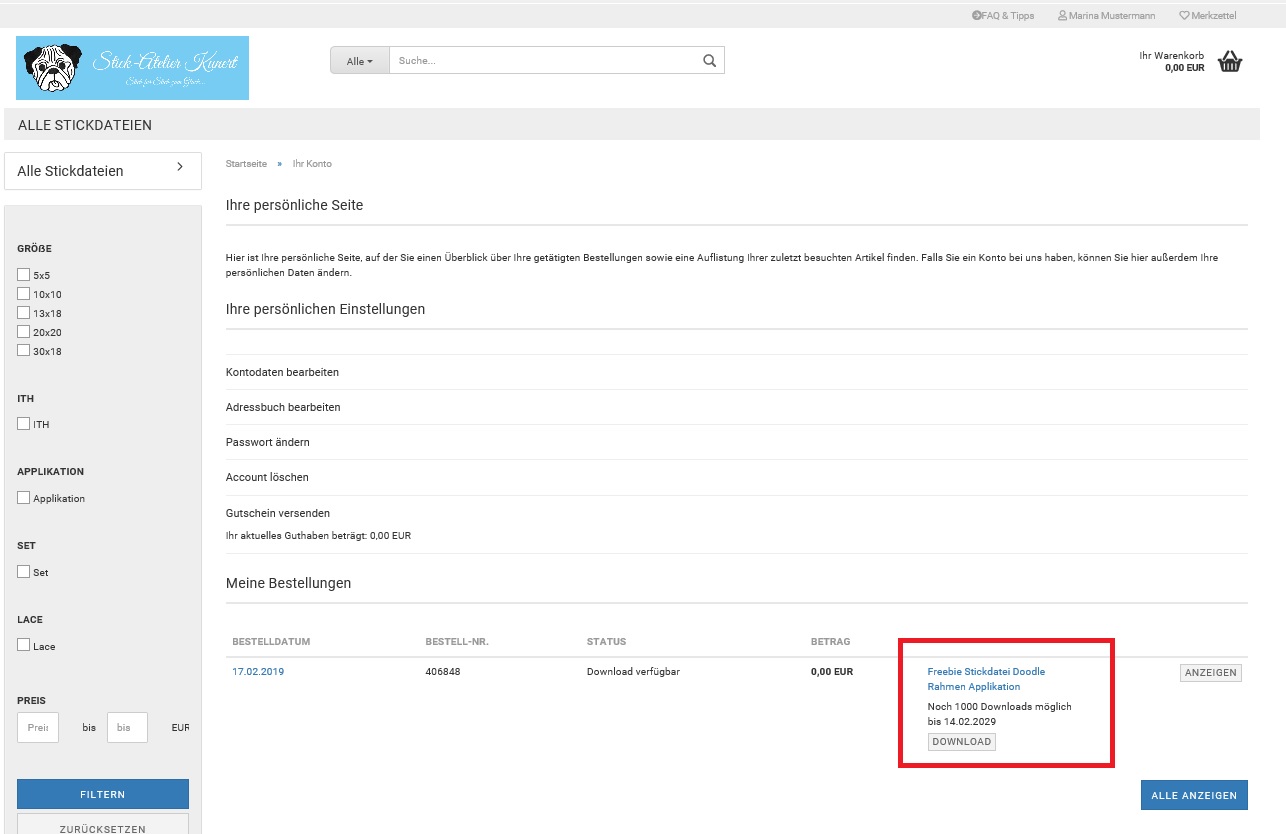Select Passwort ändern option
Screen dimensions: 1286x834
point(267,442)
